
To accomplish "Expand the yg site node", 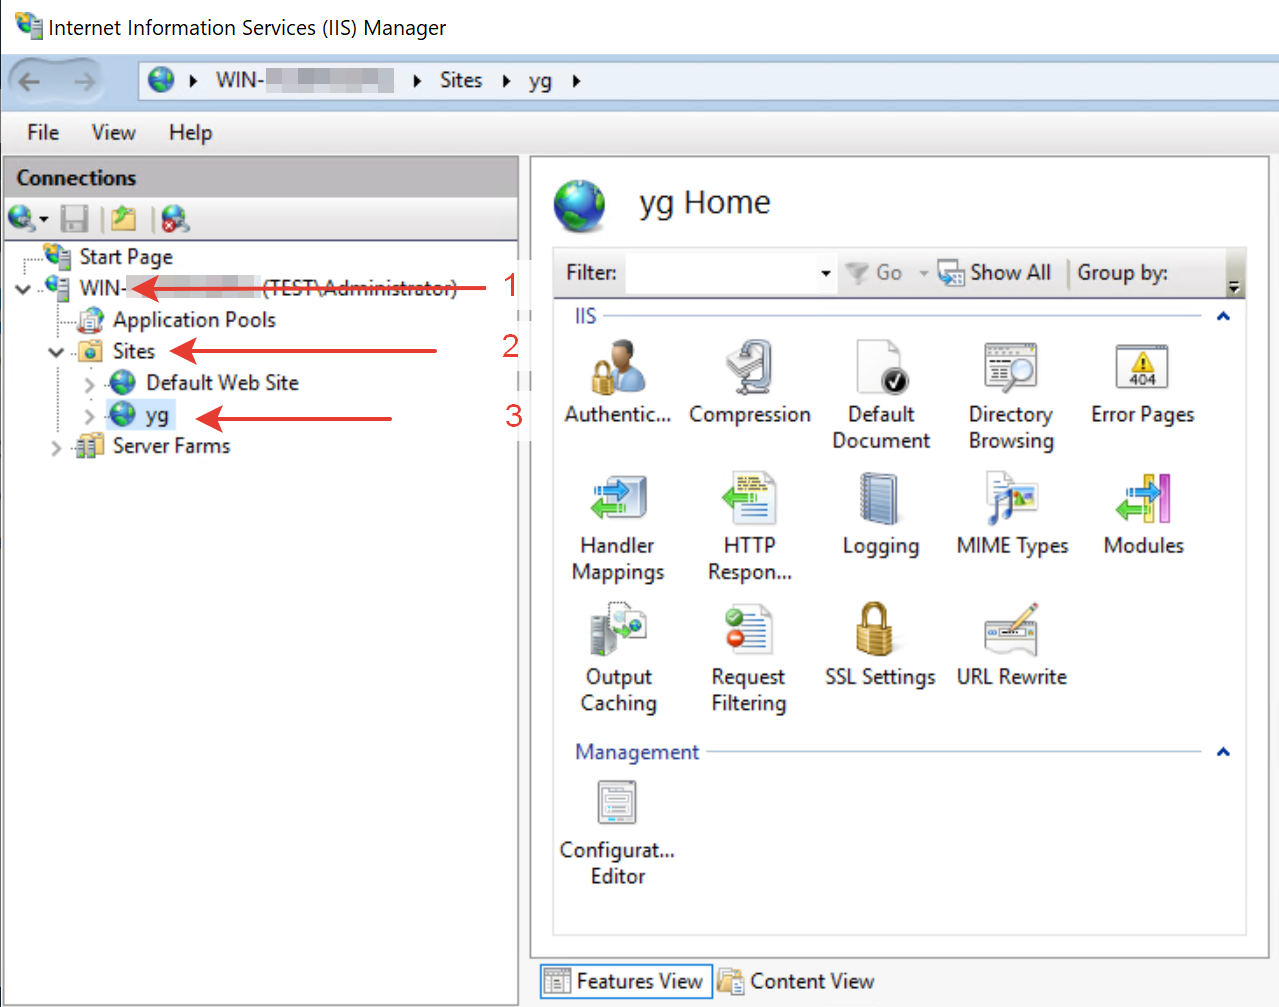I will (89, 415).
